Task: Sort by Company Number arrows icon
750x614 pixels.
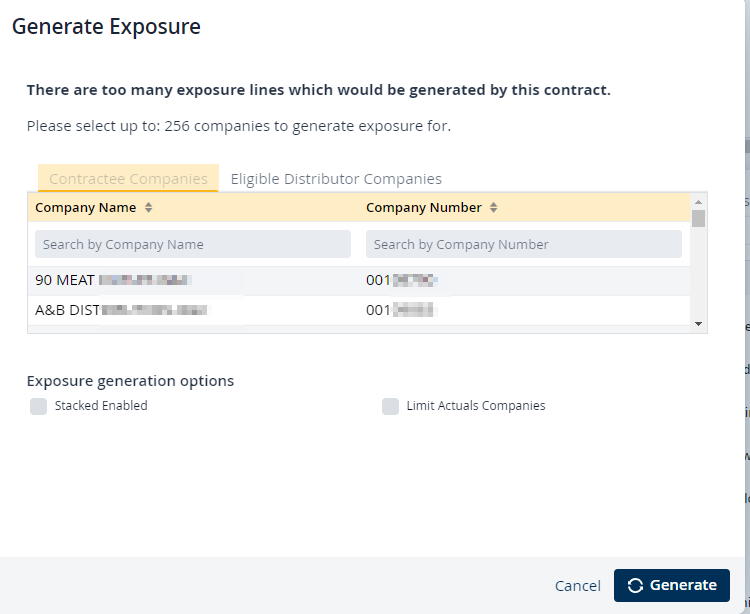Action: tap(494, 208)
